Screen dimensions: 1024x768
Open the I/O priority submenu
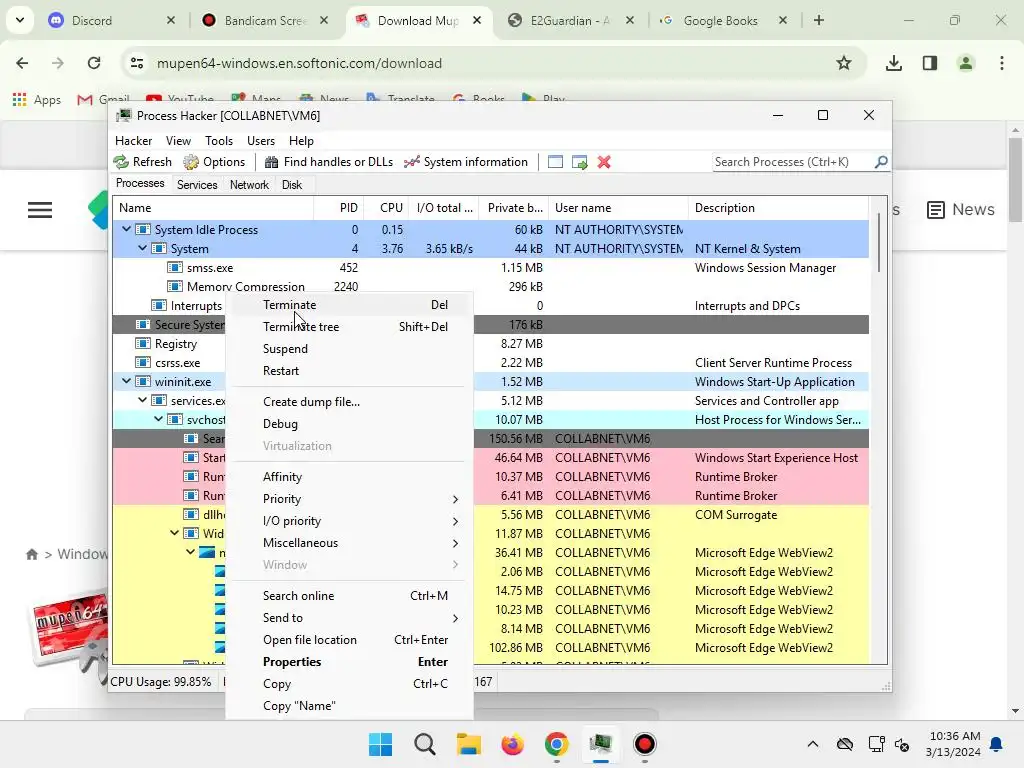pyautogui.click(x=349, y=521)
